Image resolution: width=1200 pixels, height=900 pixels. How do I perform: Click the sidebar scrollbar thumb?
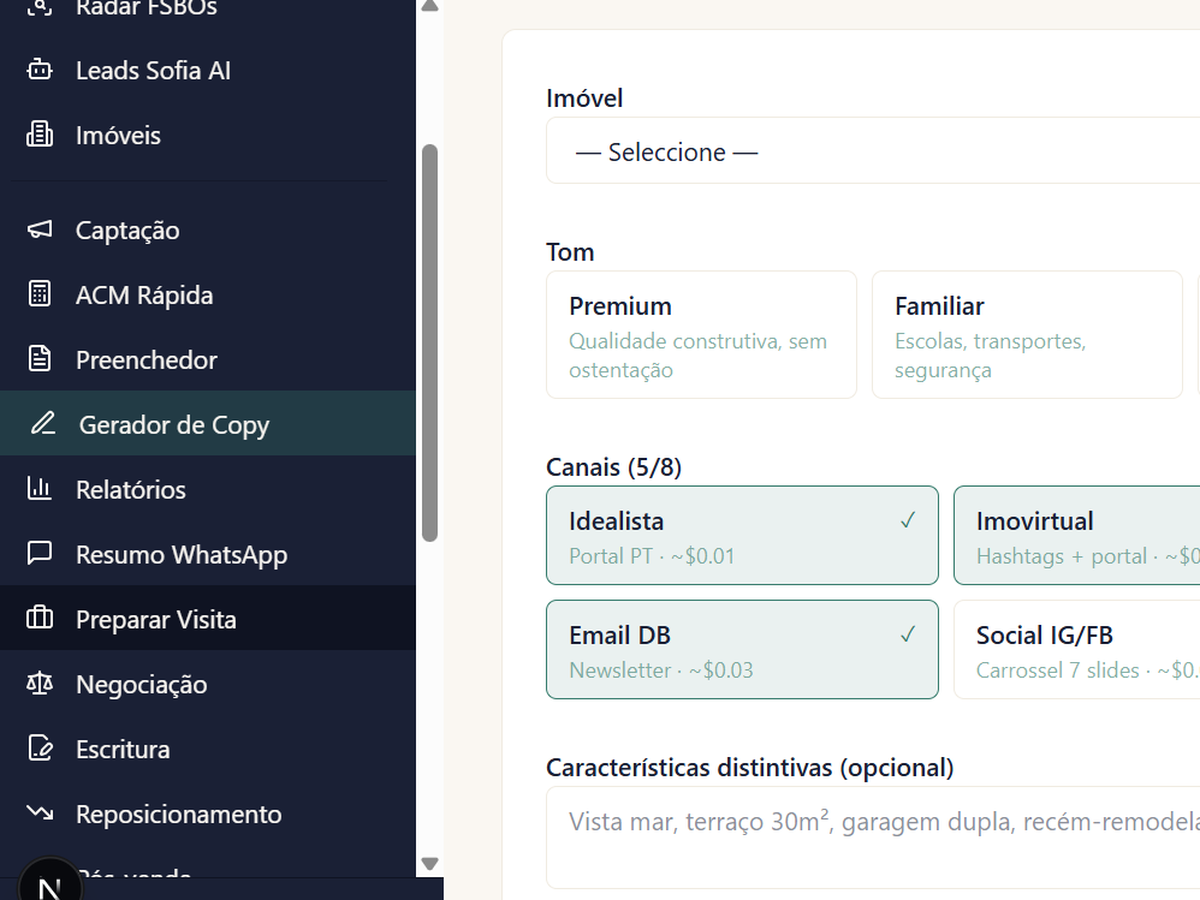click(430, 343)
